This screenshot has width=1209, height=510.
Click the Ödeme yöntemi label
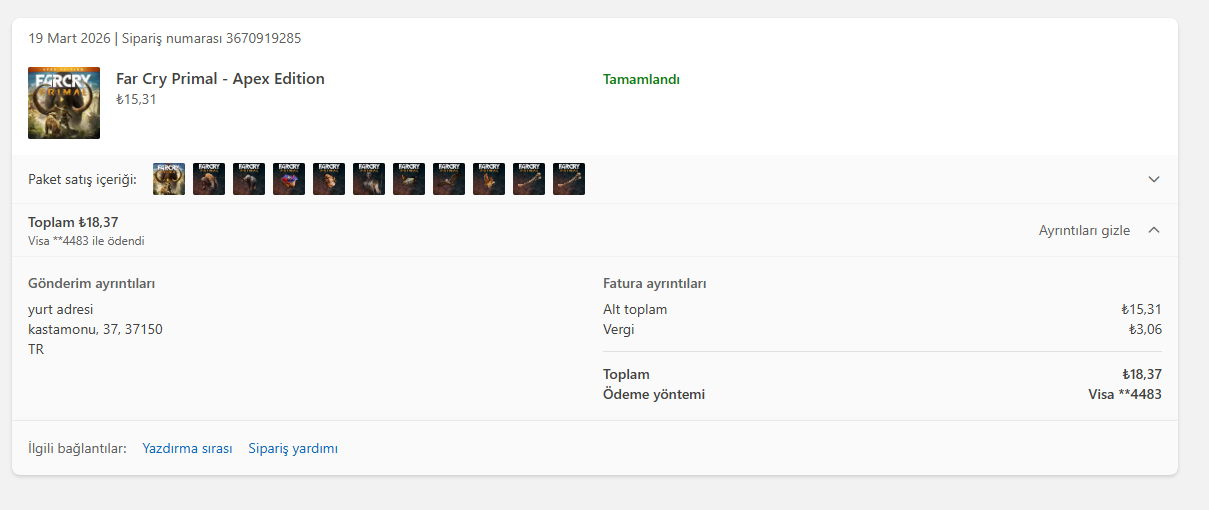[x=654, y=394]
